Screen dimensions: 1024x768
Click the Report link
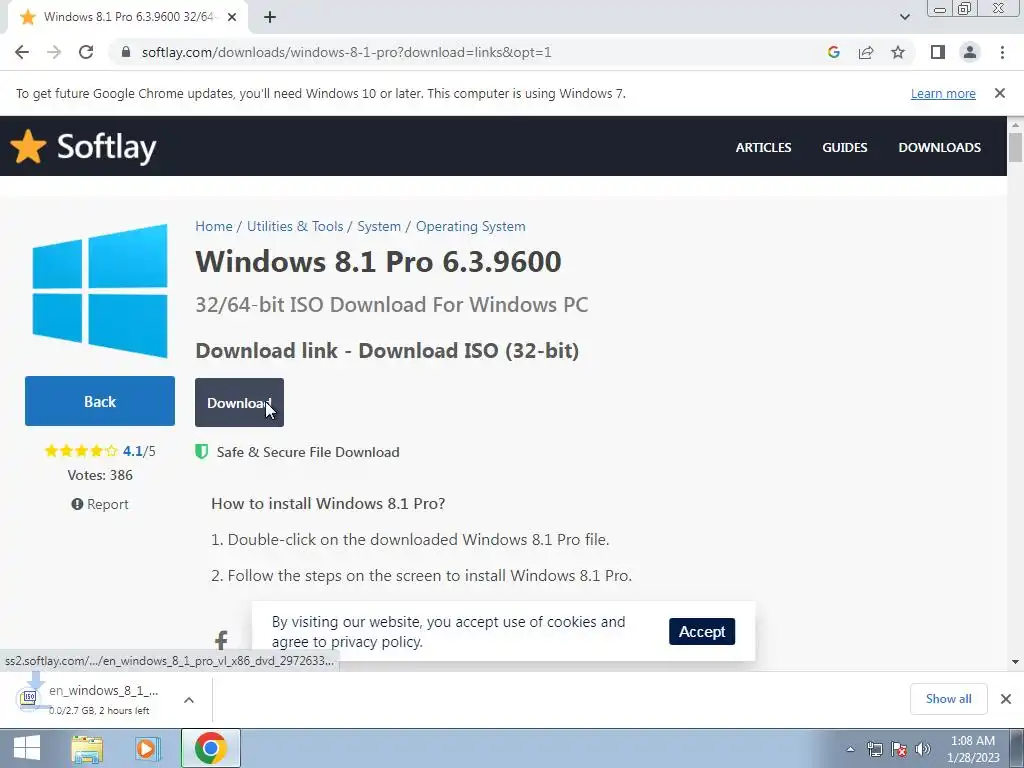[x=100, y=504]
